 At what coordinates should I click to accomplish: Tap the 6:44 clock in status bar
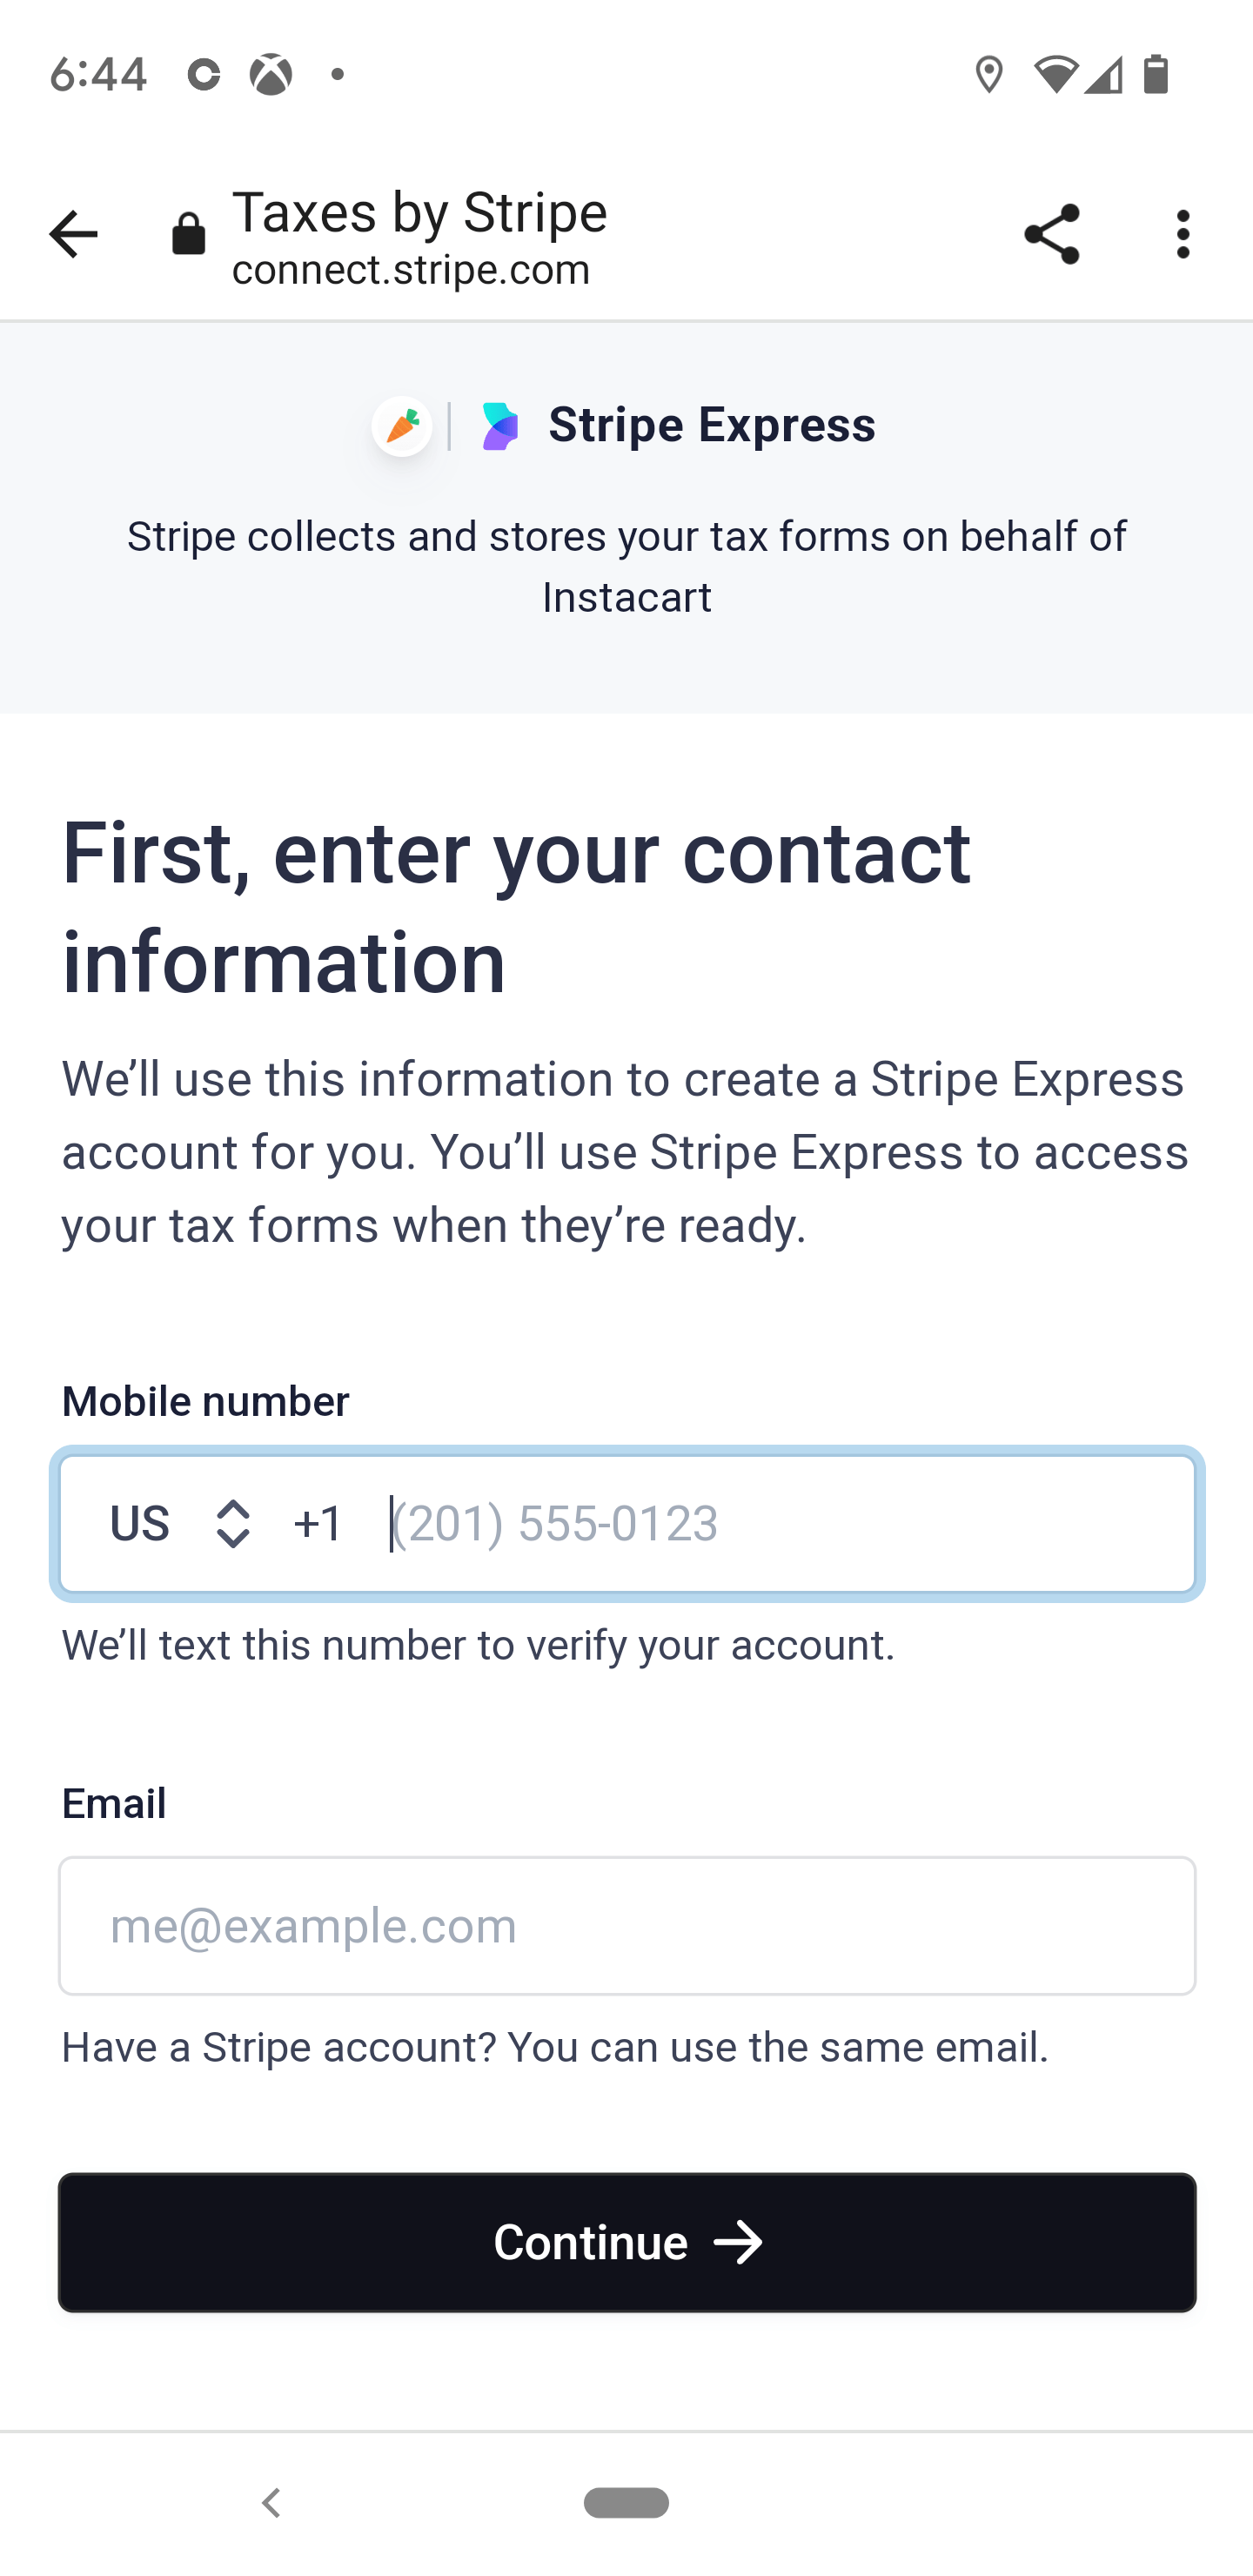click(x=98, y=75)
